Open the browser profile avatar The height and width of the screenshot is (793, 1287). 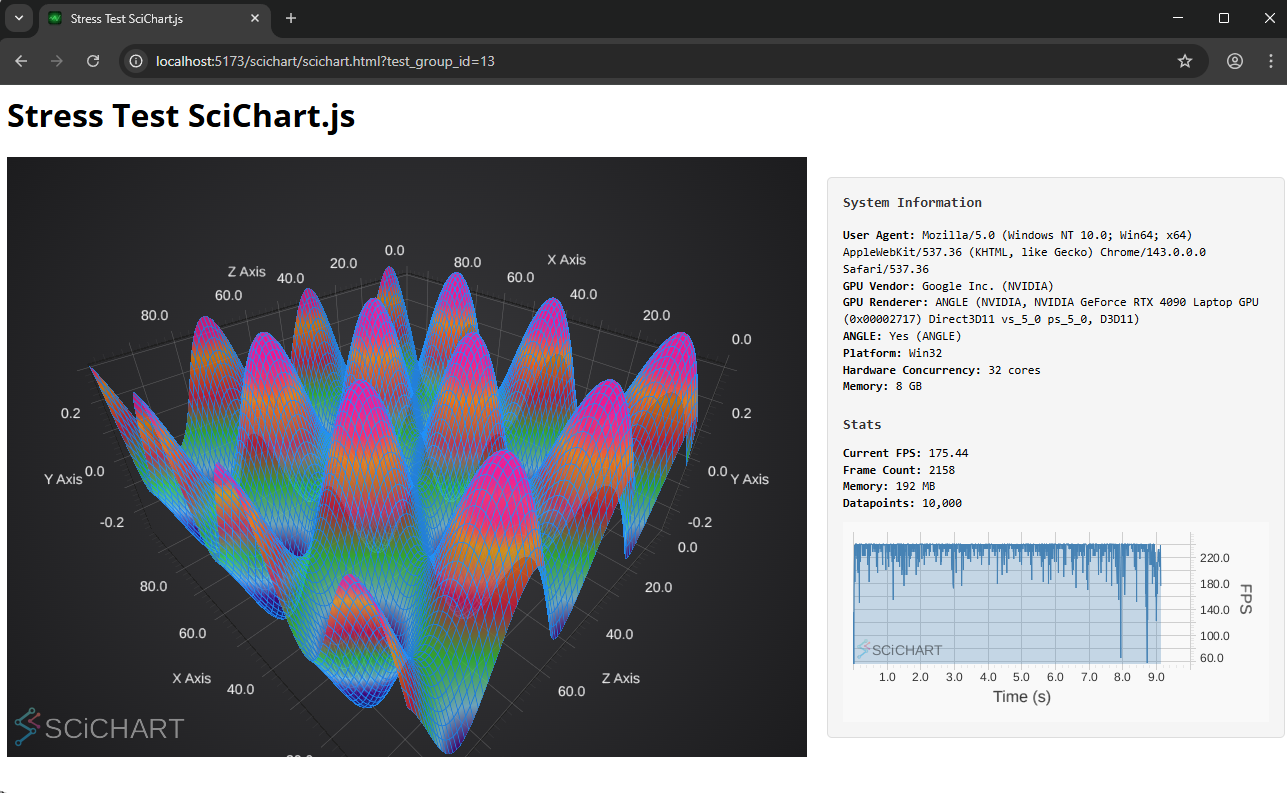1235,61
